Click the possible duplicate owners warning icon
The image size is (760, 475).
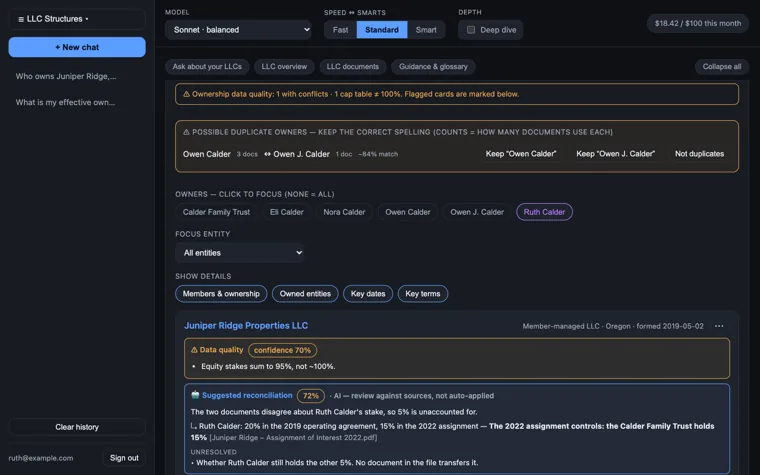[186, 132]
